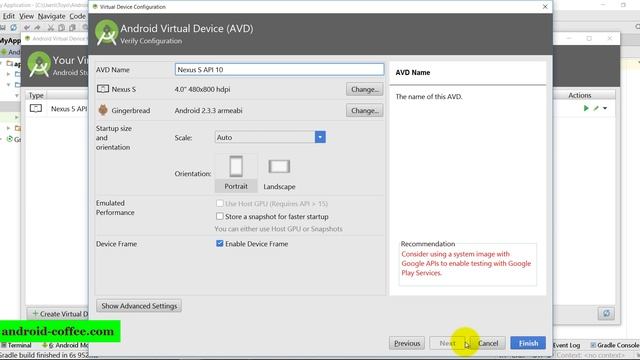Image resolution: width=640 pixels, height=360 pixels.
Task: Launch the Nexus 5 AVD with the green play icon
Action: coord(586,108)
